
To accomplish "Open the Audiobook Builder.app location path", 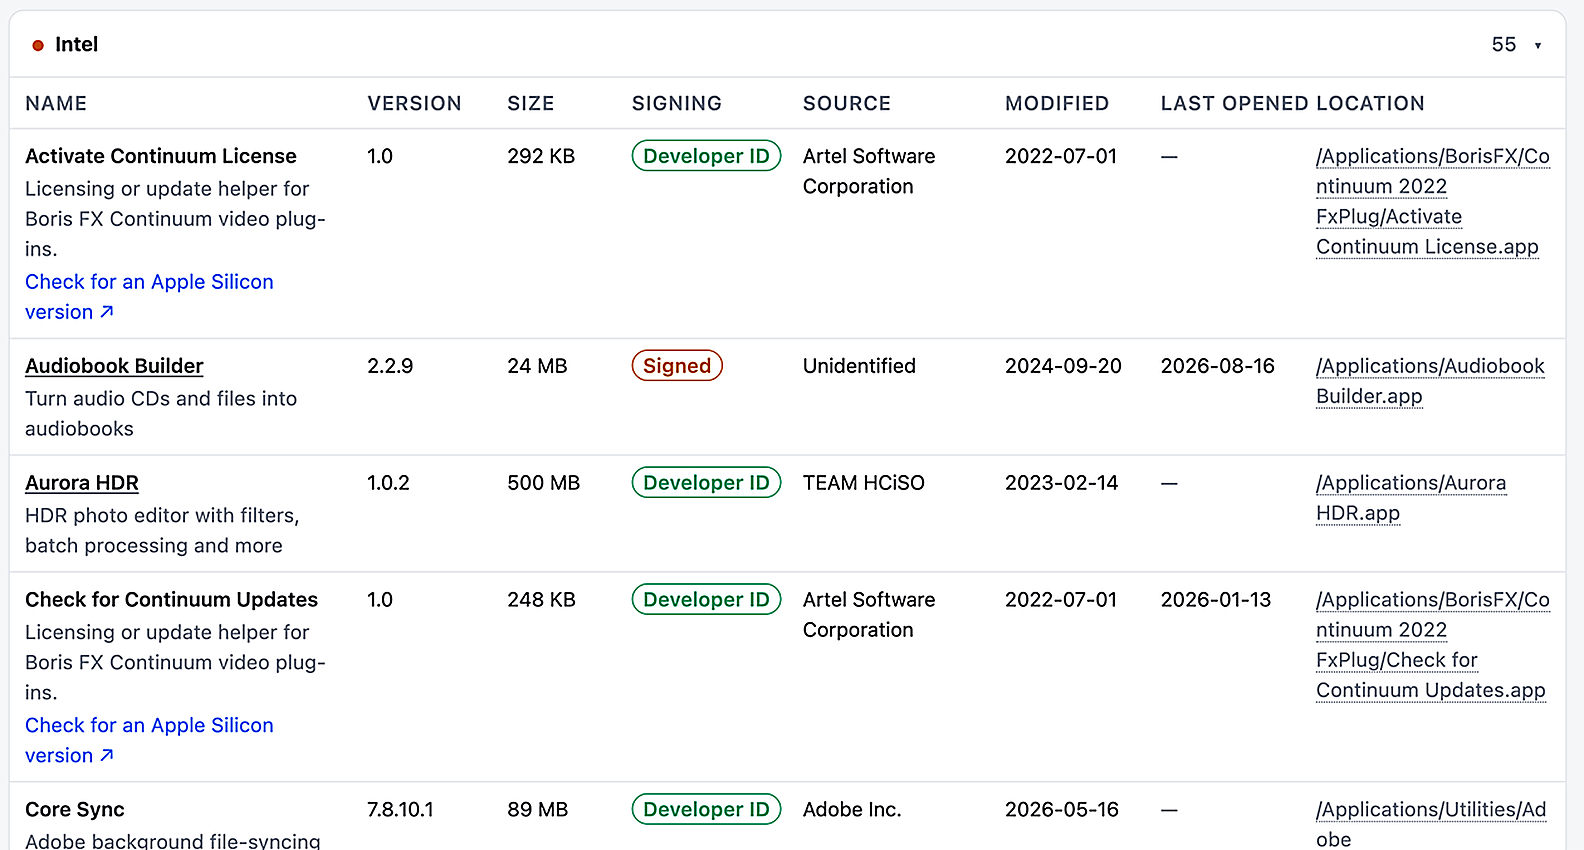I will pos(1430,381).
